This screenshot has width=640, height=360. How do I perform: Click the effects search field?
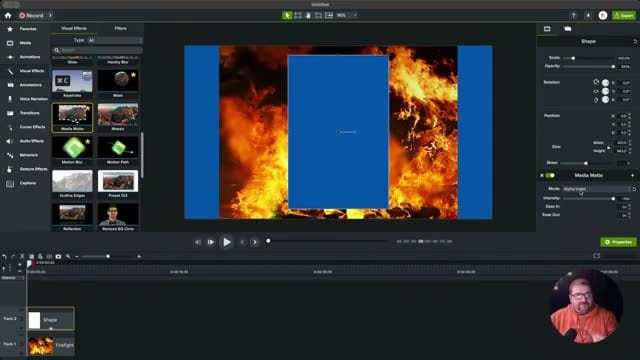click(x=97, y=50)
